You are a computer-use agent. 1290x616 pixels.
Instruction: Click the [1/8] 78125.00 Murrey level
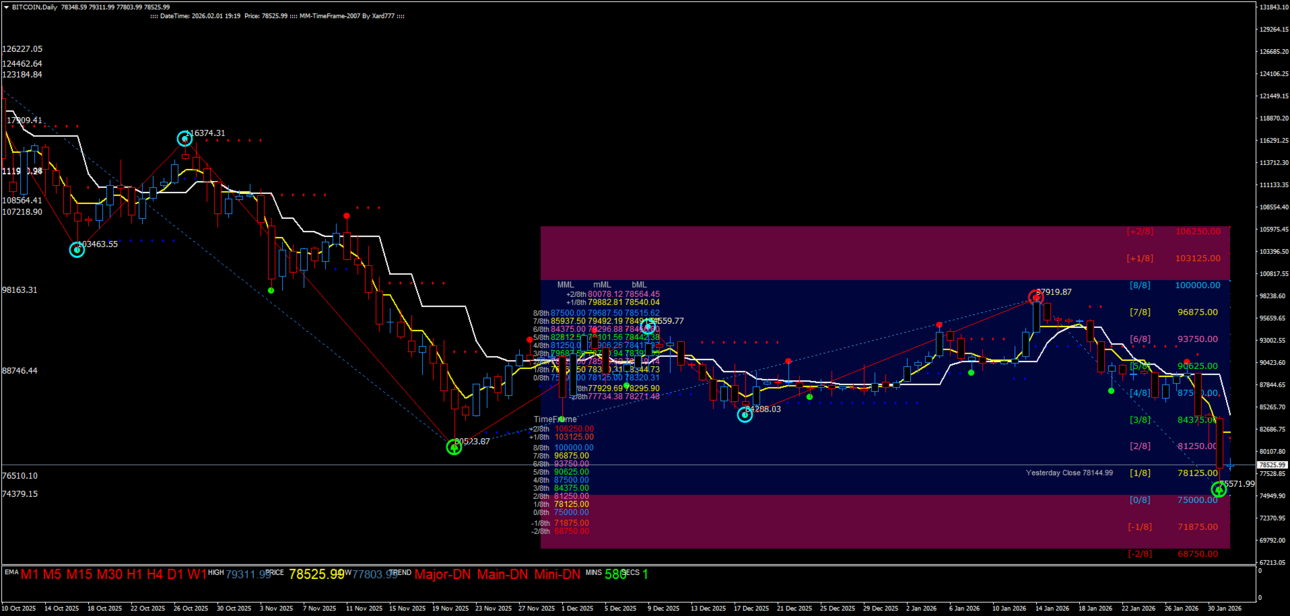click(1176, 473)
